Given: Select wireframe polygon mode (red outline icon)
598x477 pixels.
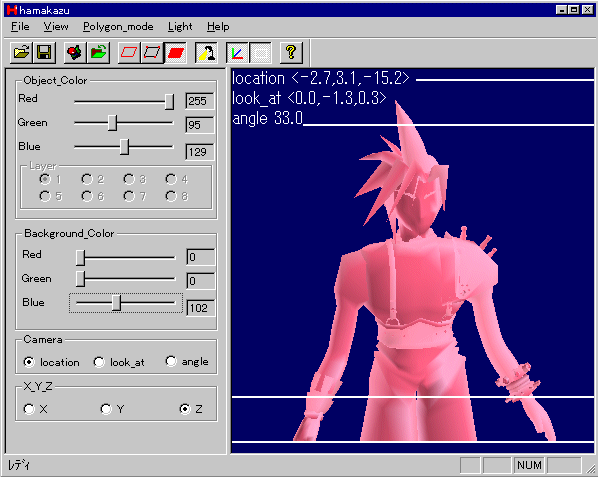Looking at the screenshot, I should click(x=129, y=53).
